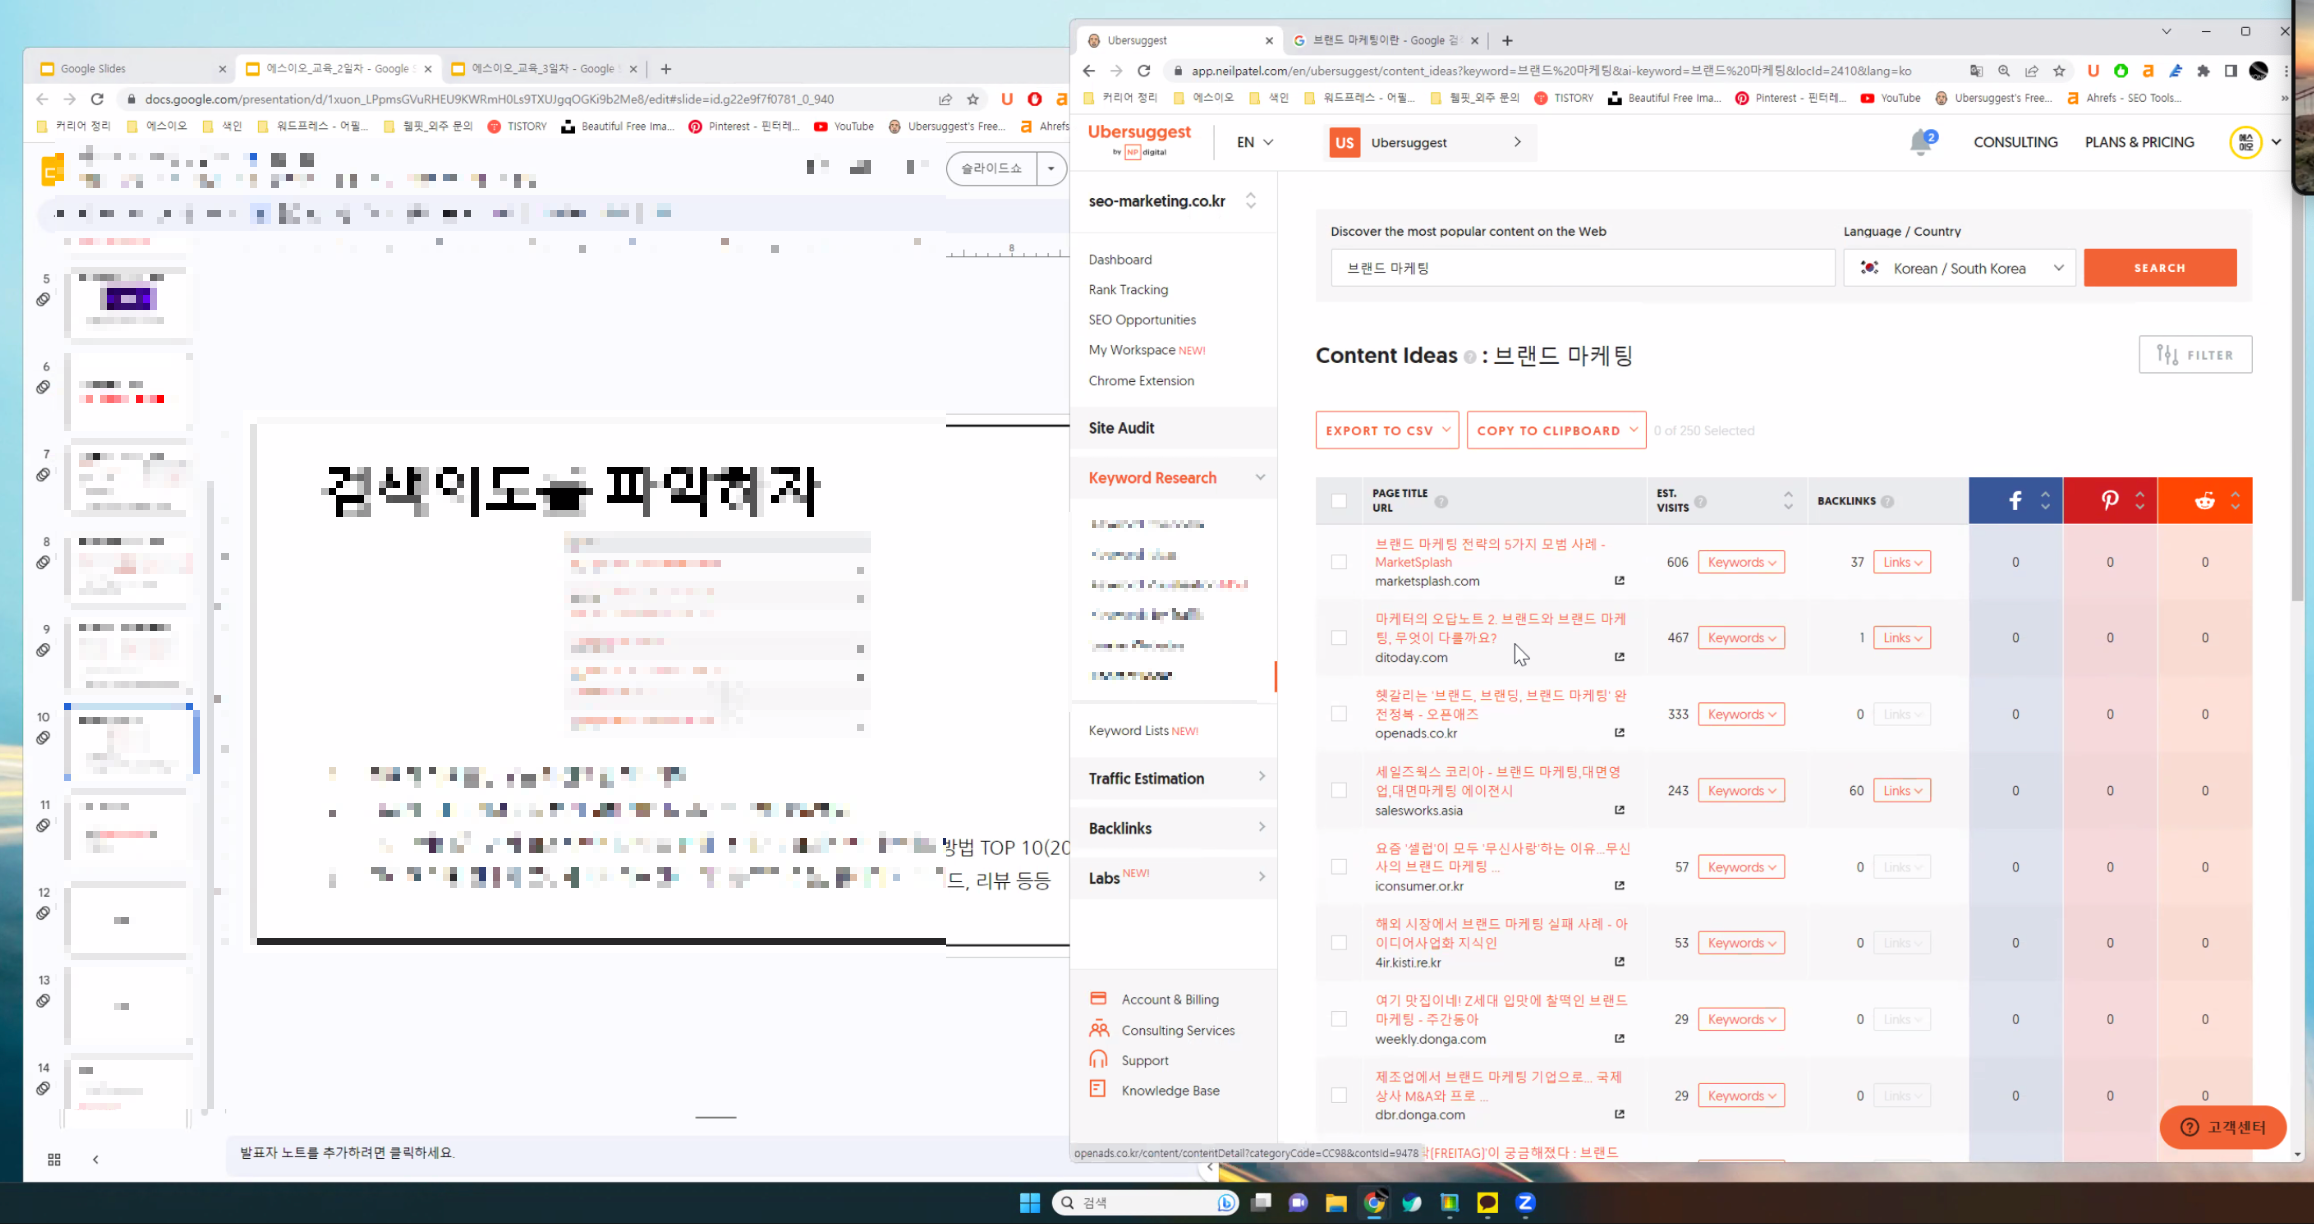
Task: Open Korean / South Korea language dropdown
Action: (1960, 268)
